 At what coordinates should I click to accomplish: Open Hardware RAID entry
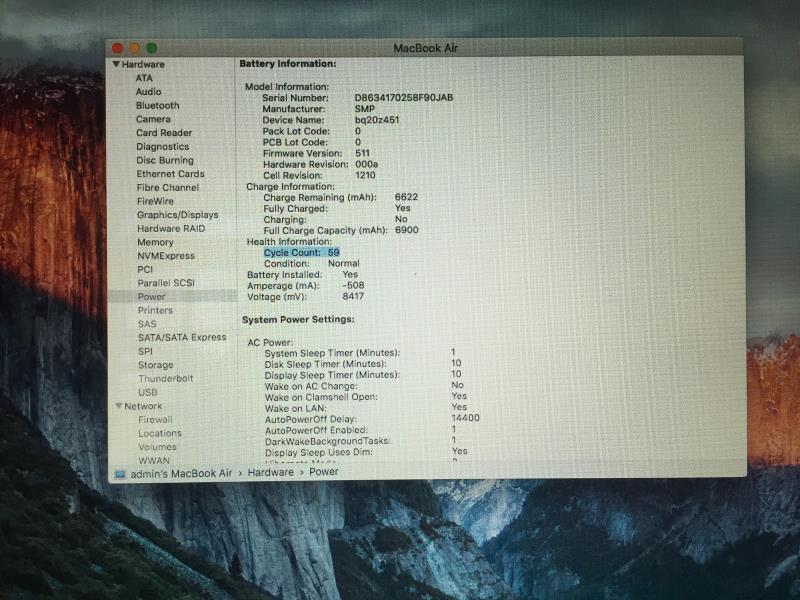pos(171,229)
